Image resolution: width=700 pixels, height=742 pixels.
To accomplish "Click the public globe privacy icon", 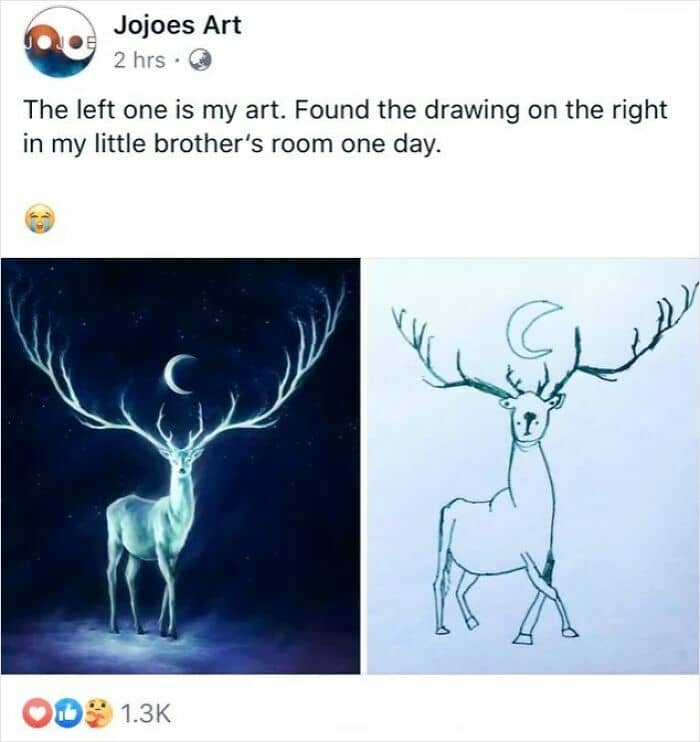I will tap(200, 60).
